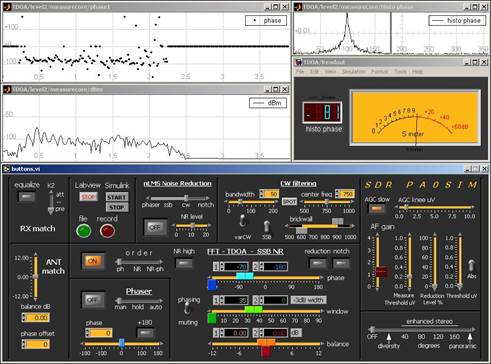This screenshot has height=364, width=491.
Task: Flip the phasing/muting toggle switch
Action: (188, 309)
